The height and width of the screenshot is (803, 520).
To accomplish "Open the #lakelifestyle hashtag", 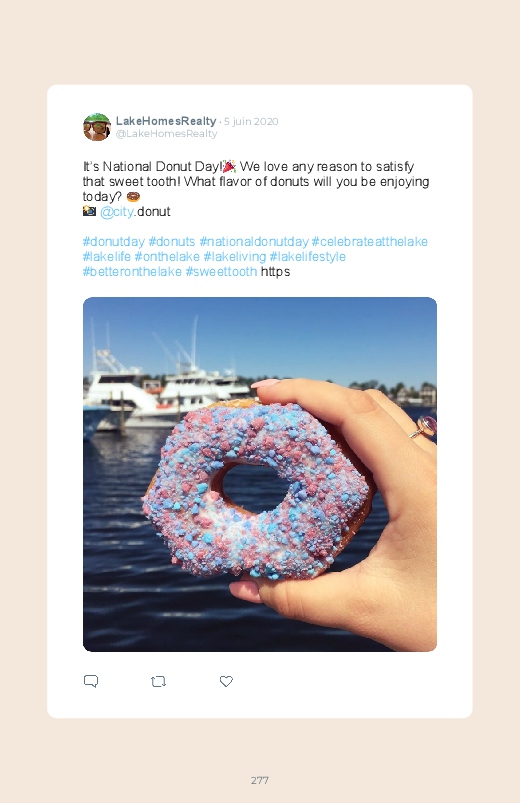I will coord(307,257).
